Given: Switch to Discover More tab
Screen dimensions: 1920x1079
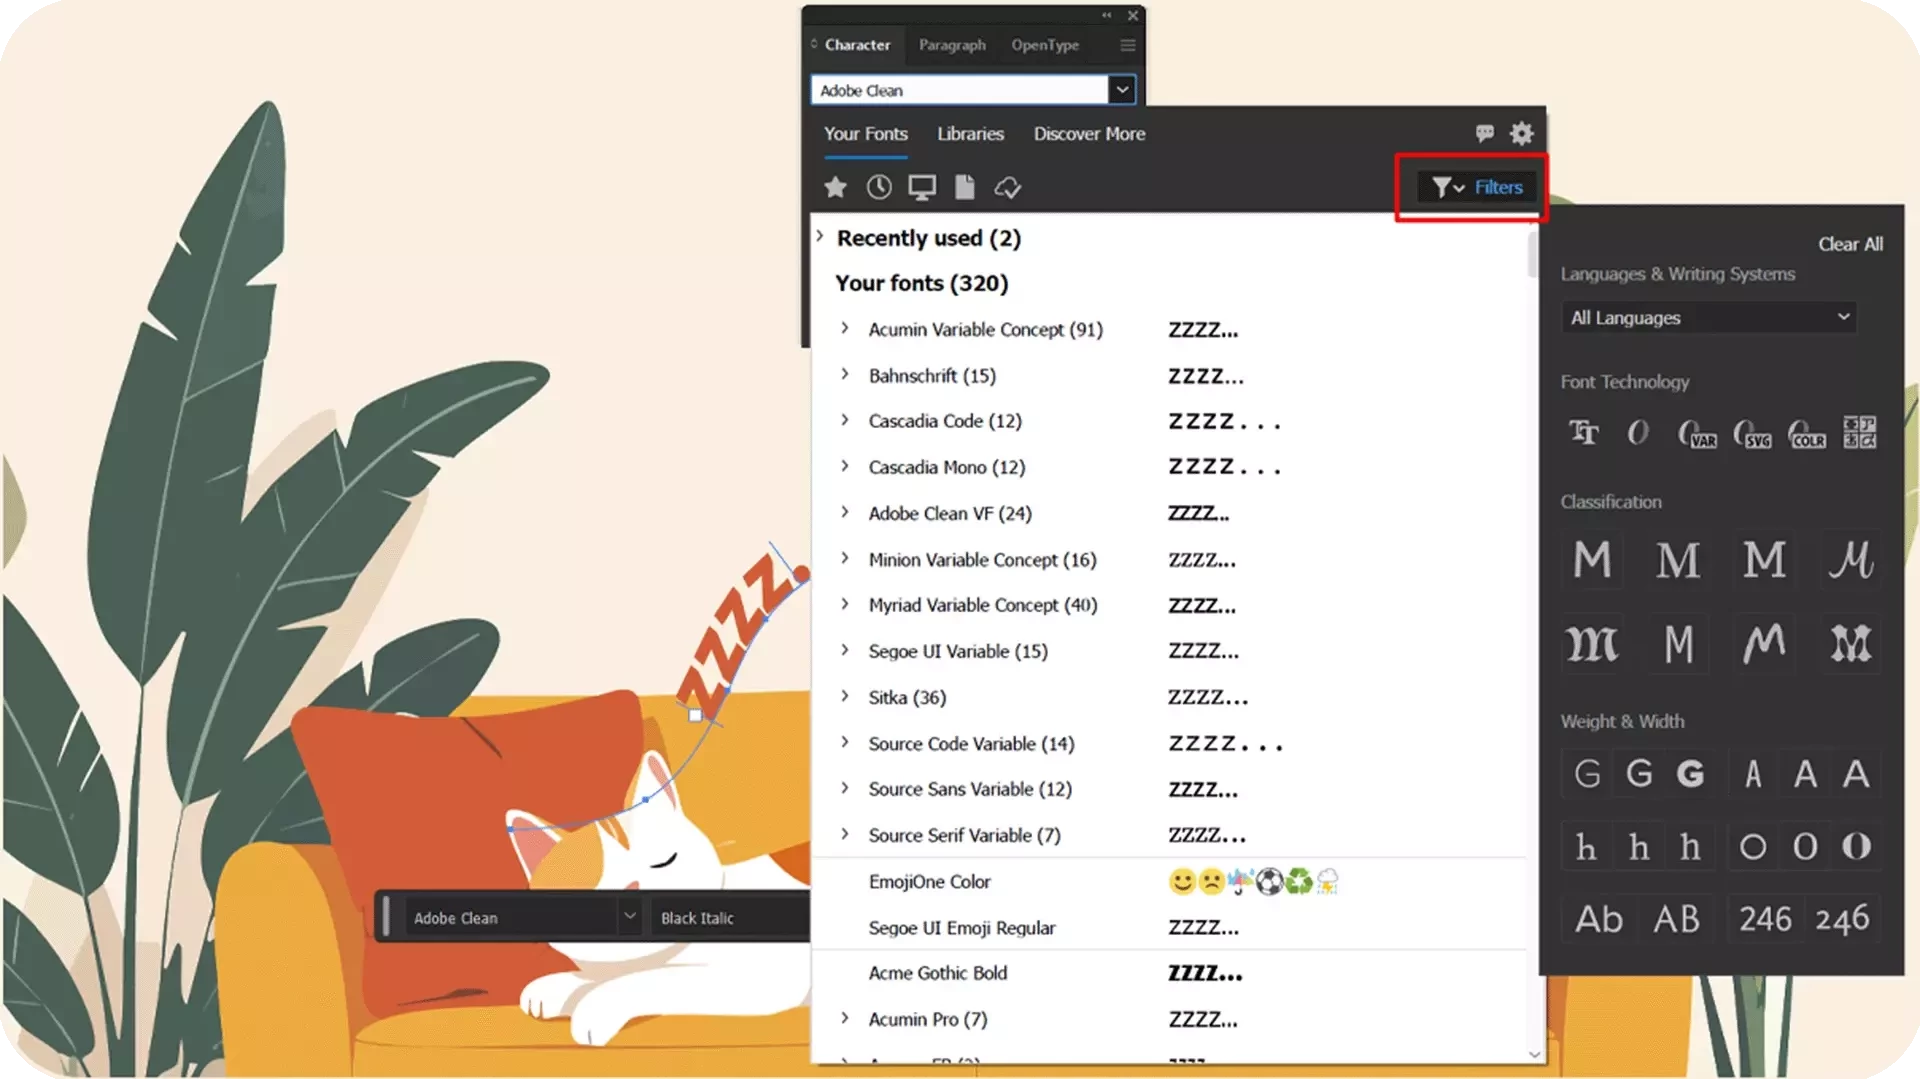Looking at the screenshot, I should click(x=1089, y=134).
